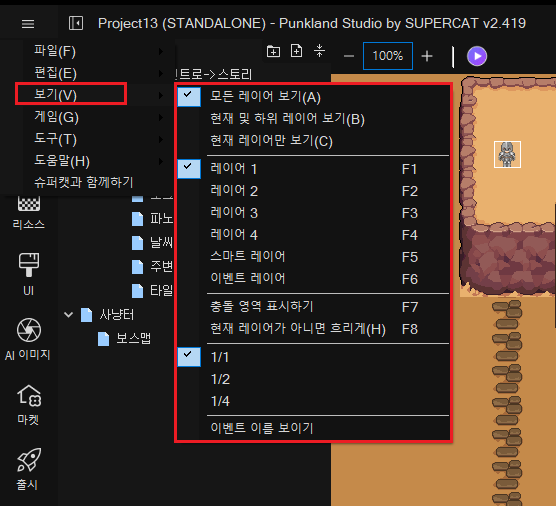Click the 100% zoom input field
Screen dimensions: 556x506
[x=388, y=56]
